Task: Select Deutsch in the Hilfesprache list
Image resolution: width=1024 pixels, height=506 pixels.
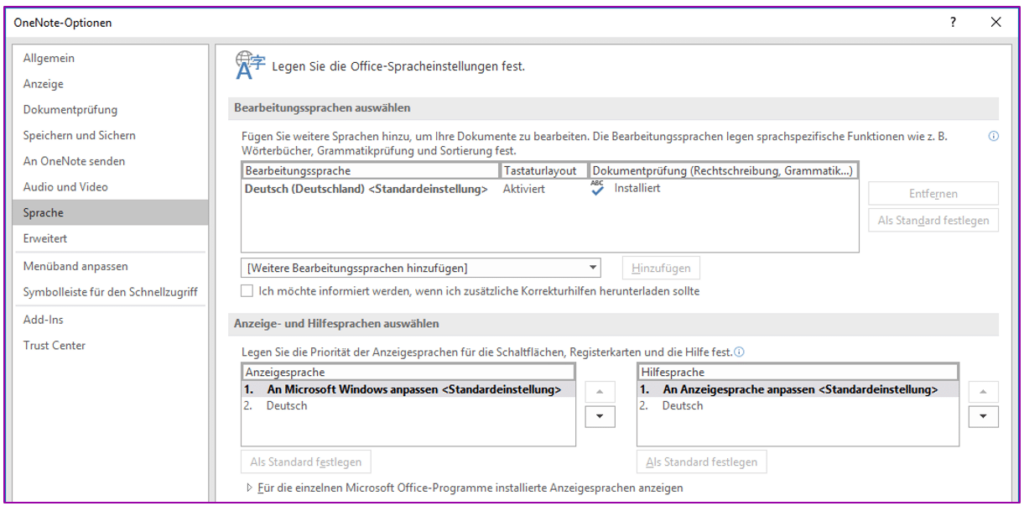Action: pyautogui.click(x=797, y=405)
